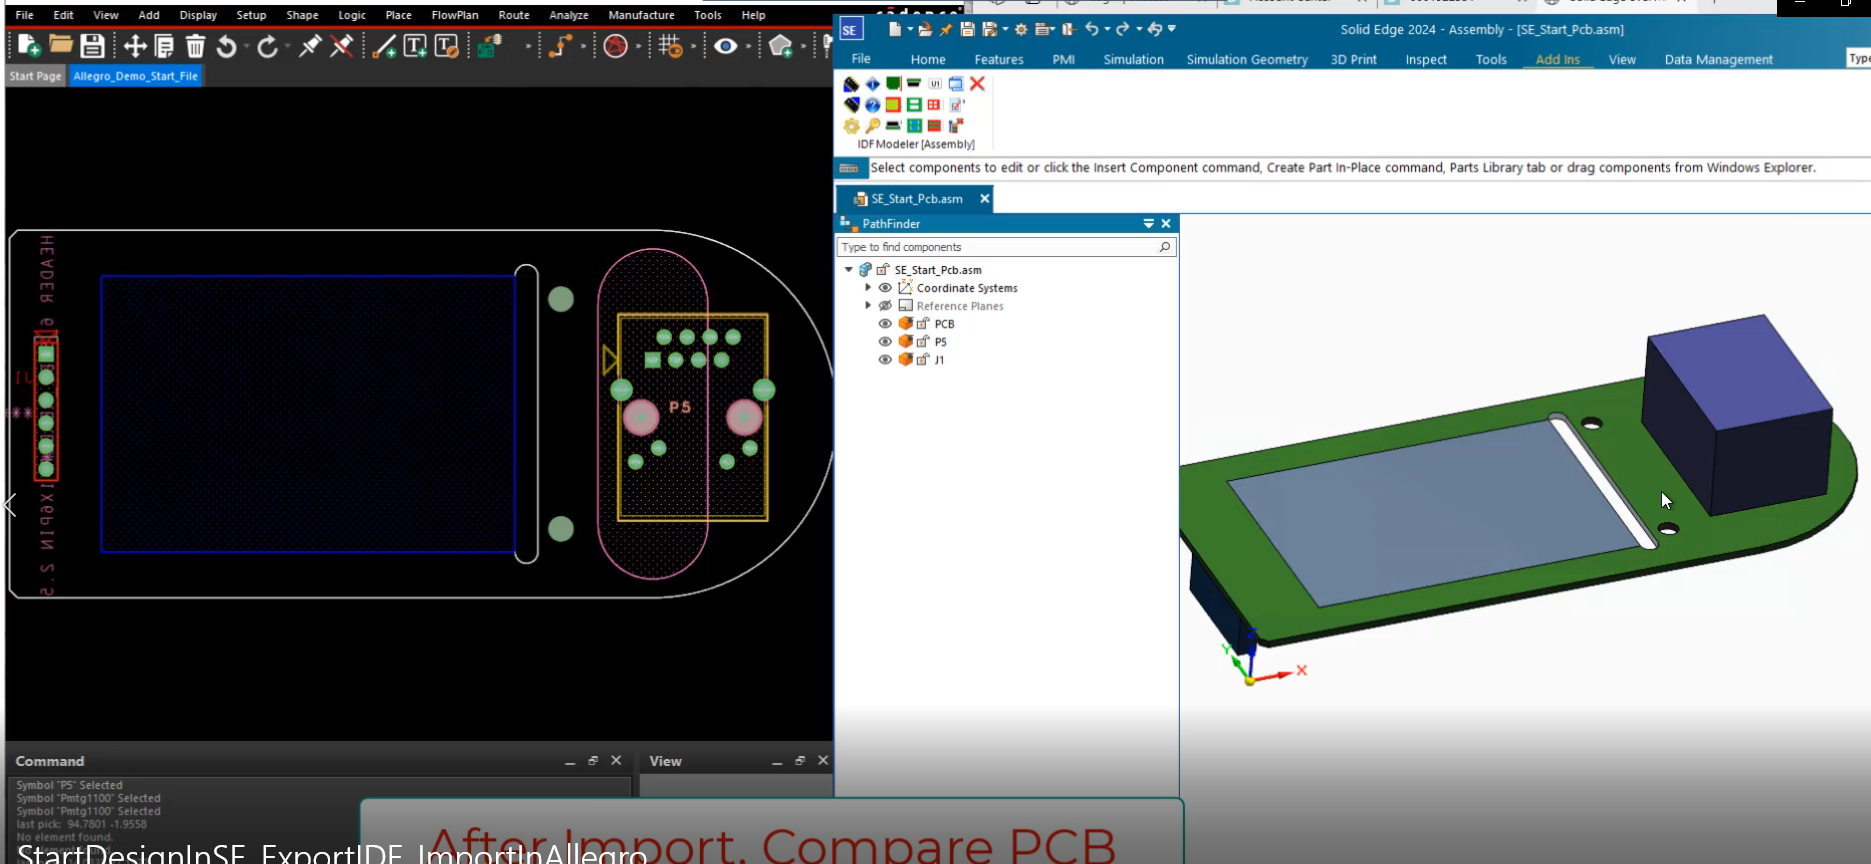Click the add shape polygon icon in Allegro
Screen dimensions: 1871x864
click(781, 46)
